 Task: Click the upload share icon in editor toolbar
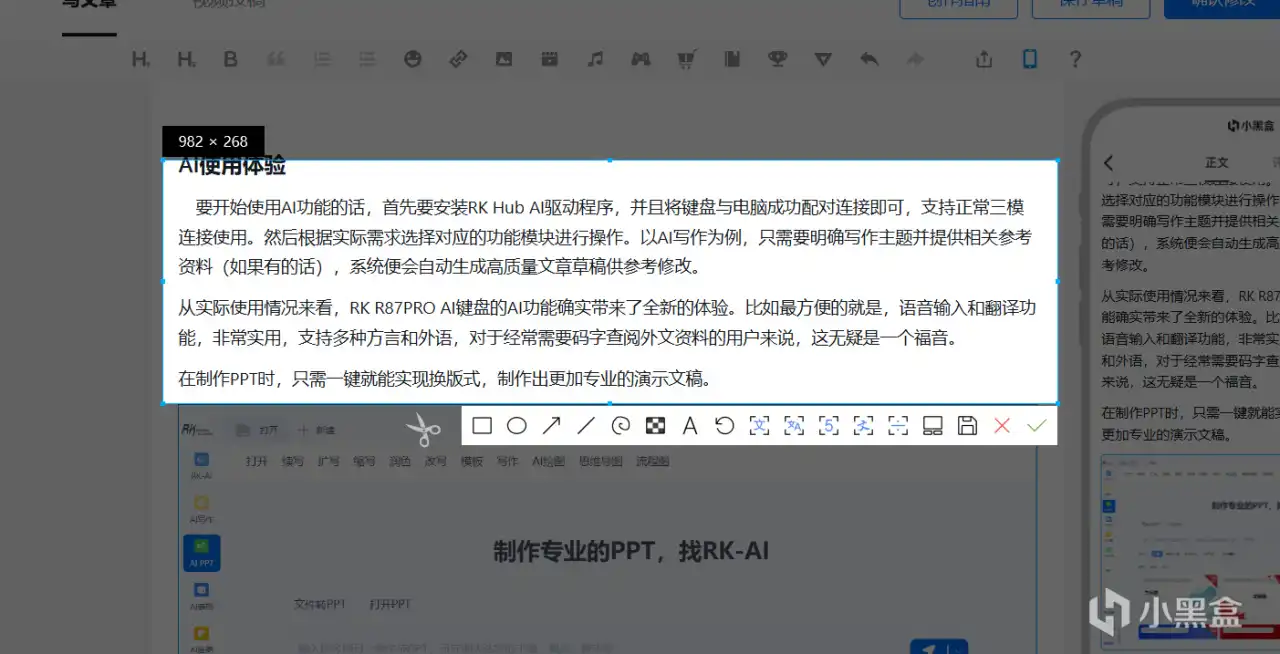984,60
